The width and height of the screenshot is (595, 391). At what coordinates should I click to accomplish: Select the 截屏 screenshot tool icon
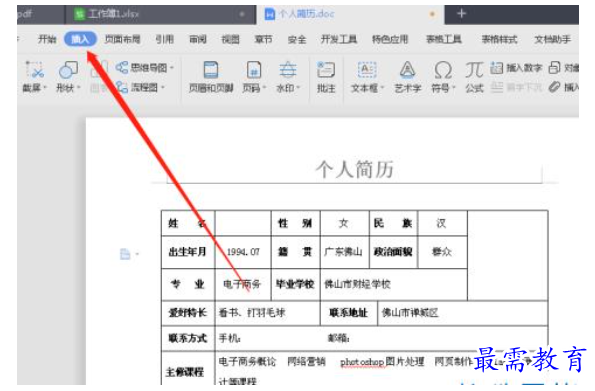point(35,70)
